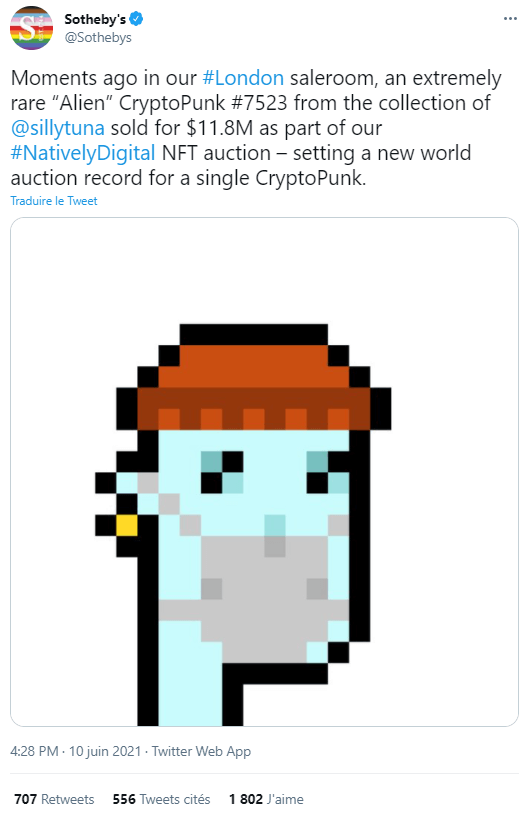Screen dimensions: 529x814
Task: Click the blue verified badge
Action: tap(136, 19)
